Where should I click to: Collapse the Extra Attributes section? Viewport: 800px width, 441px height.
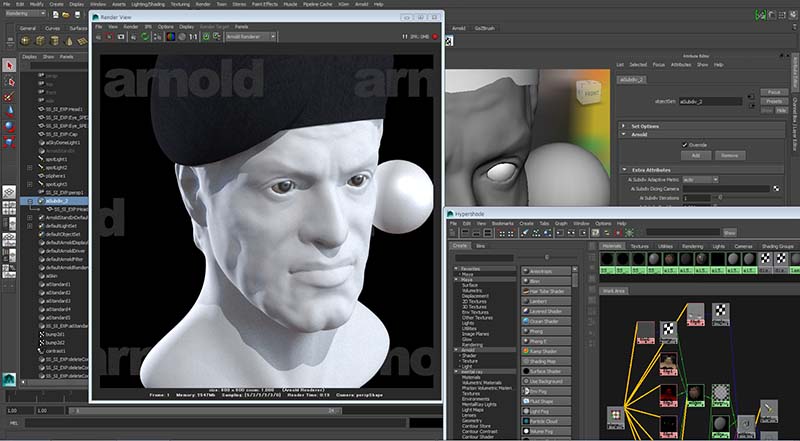tap(624, 169)
